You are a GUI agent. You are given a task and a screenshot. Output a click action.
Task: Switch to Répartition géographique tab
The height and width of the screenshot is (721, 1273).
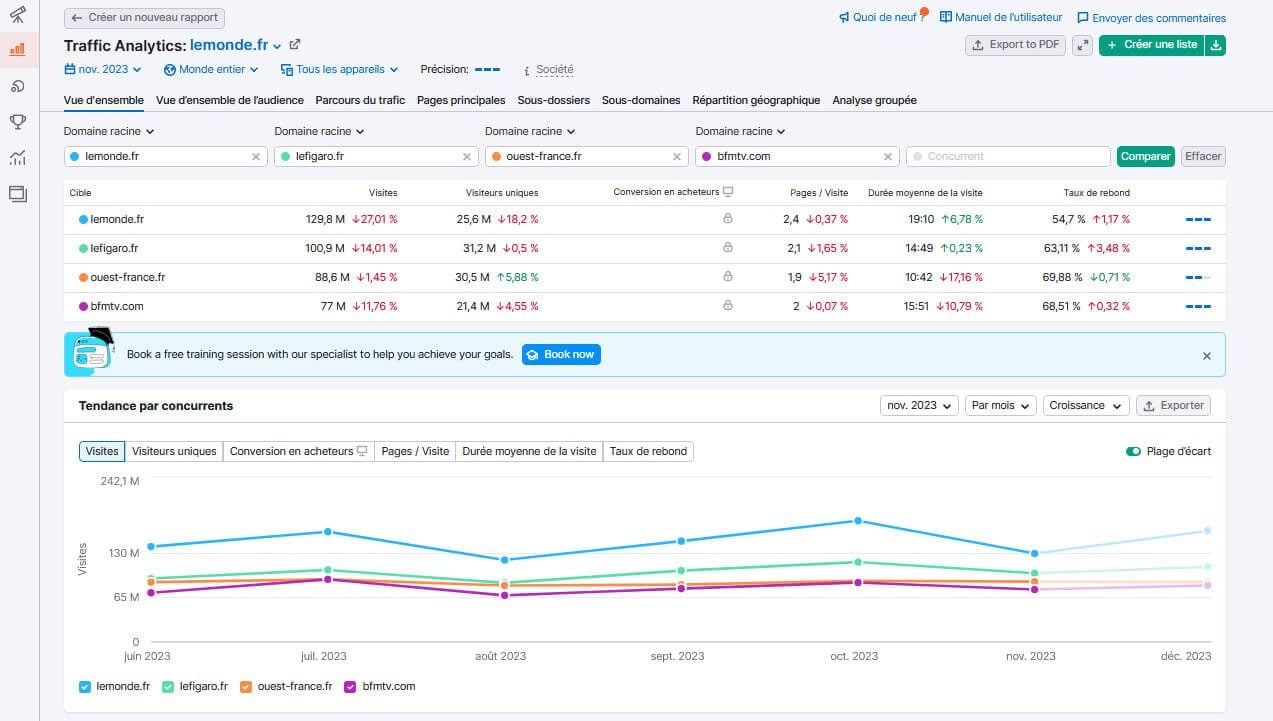pyautogui.click(x=756, y=100)
